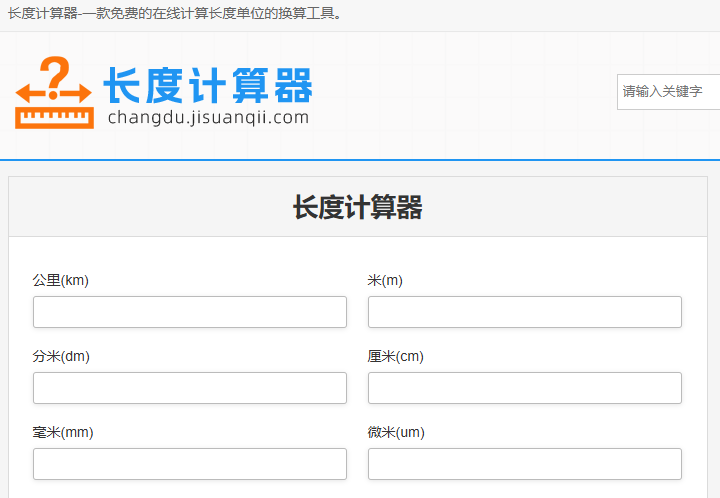Click the blue 长度计算器 logo title
Screen dimensions: 720x498
pyautogui.click(x=208, y=86)
